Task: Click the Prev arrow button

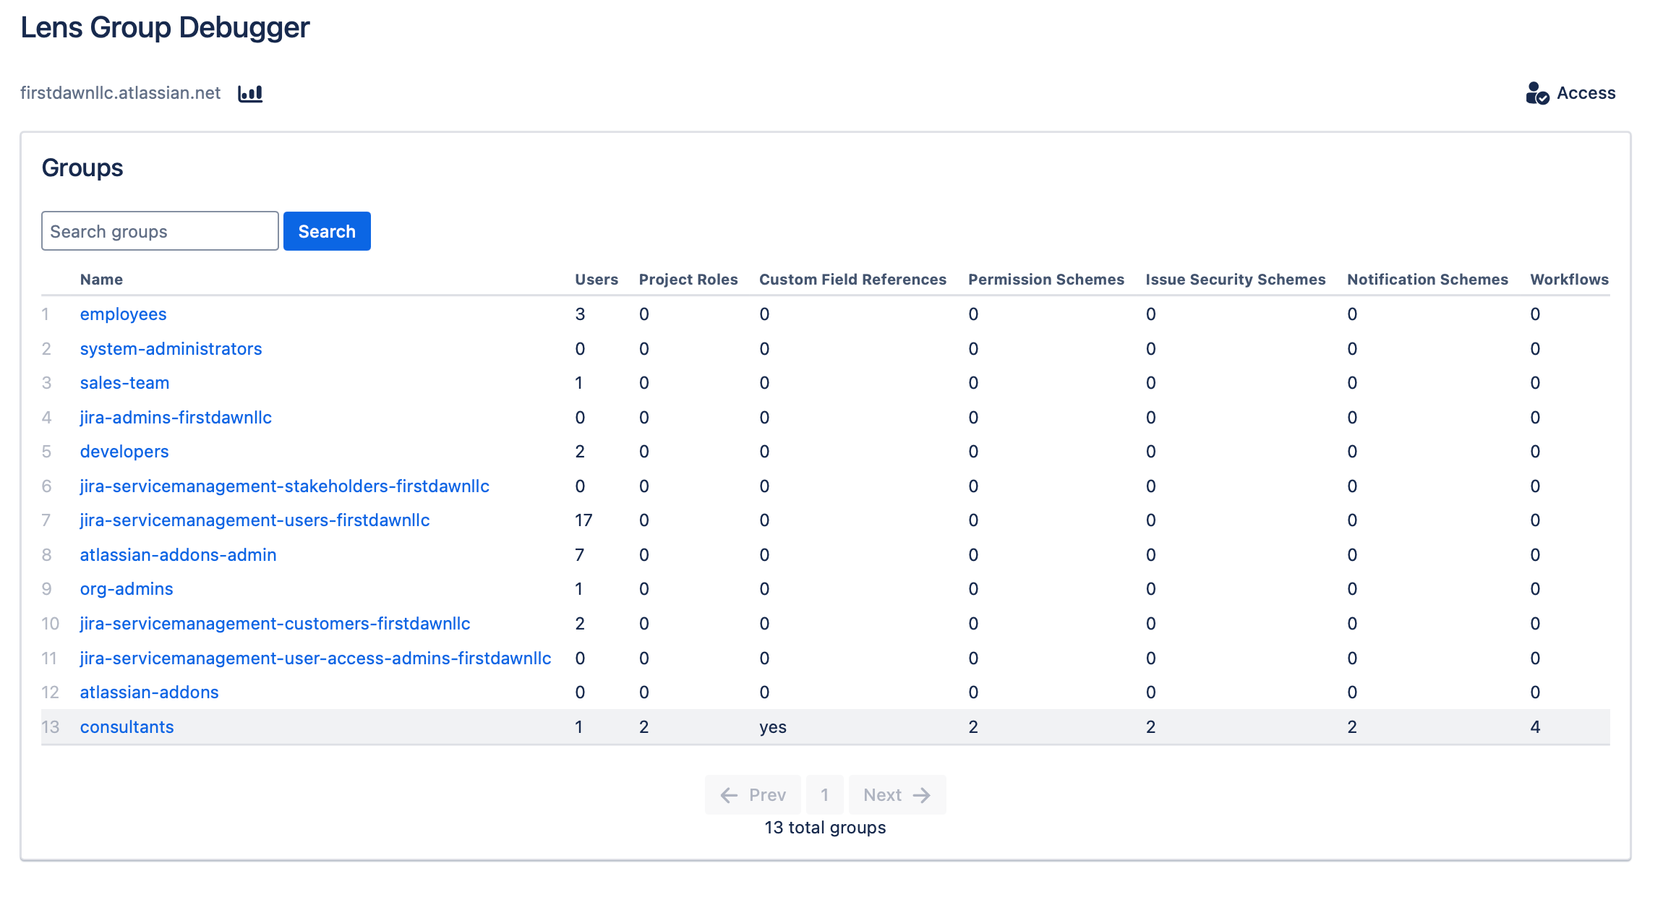Action: click(753, 795)
